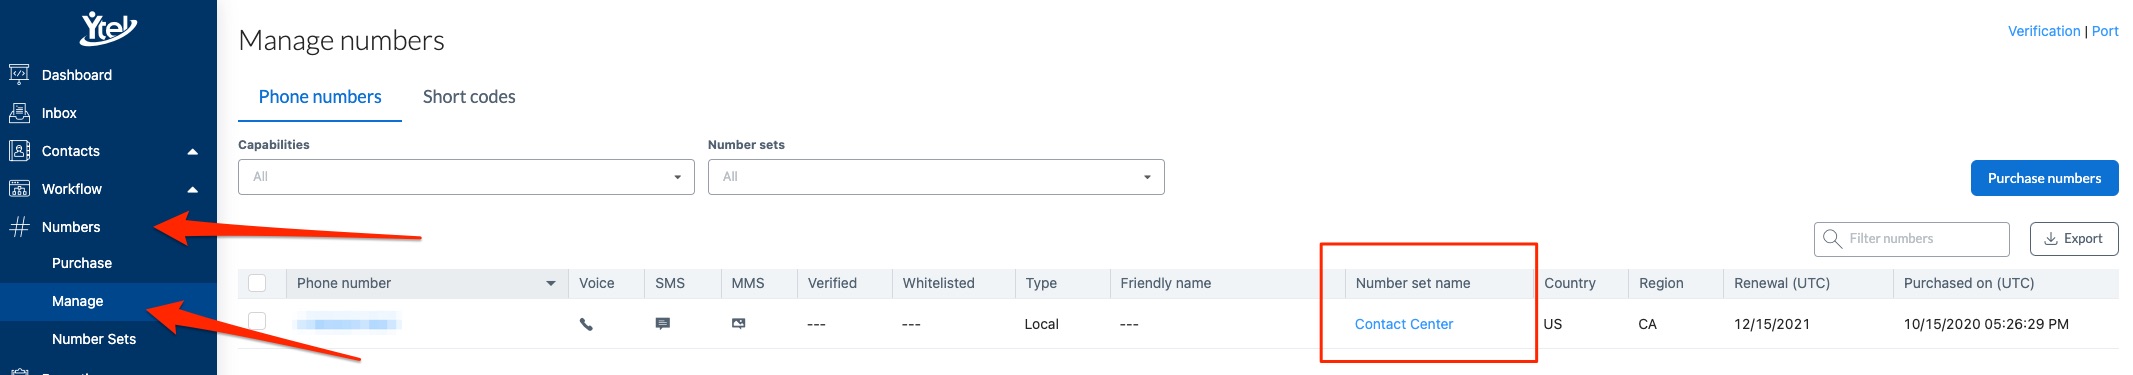
Task: Open Number Sets in sidebar
Action: (94, 339)
